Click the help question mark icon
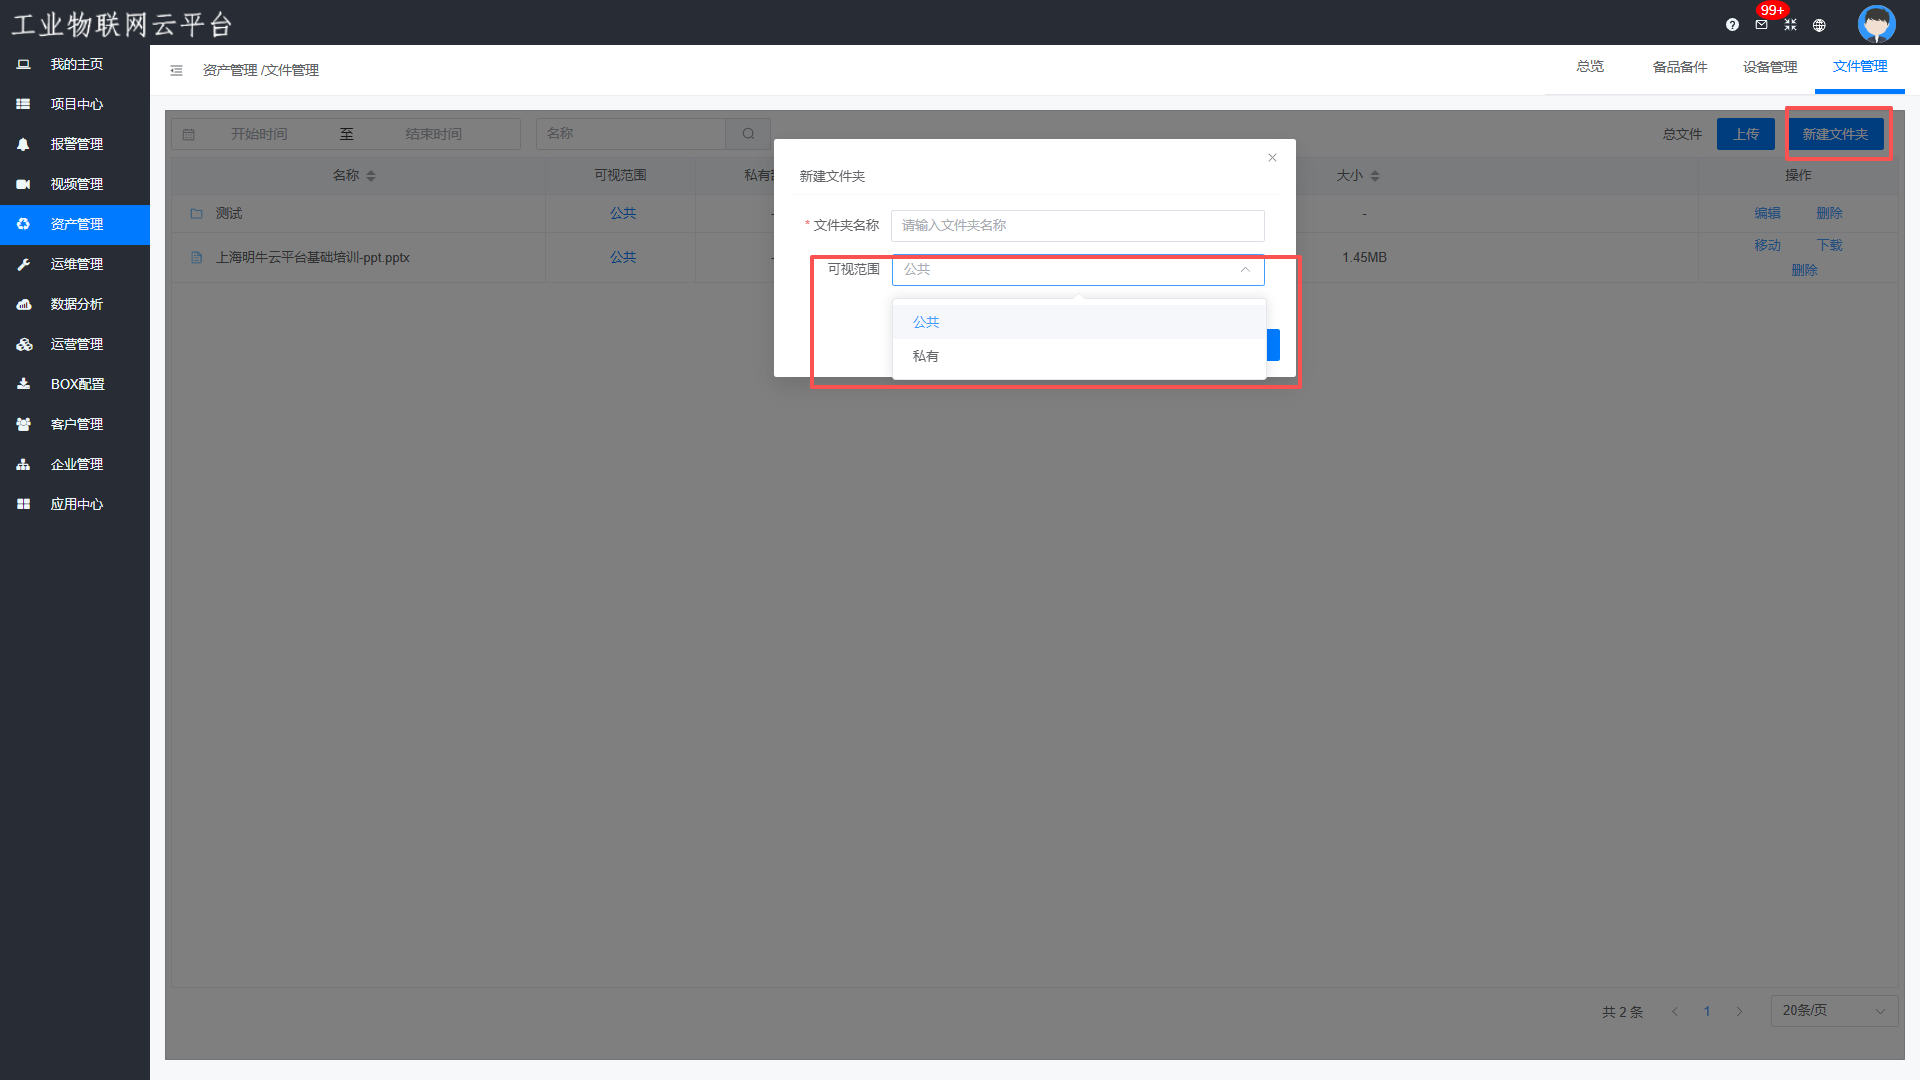 pyautogui.click(x=1732, y=25)
